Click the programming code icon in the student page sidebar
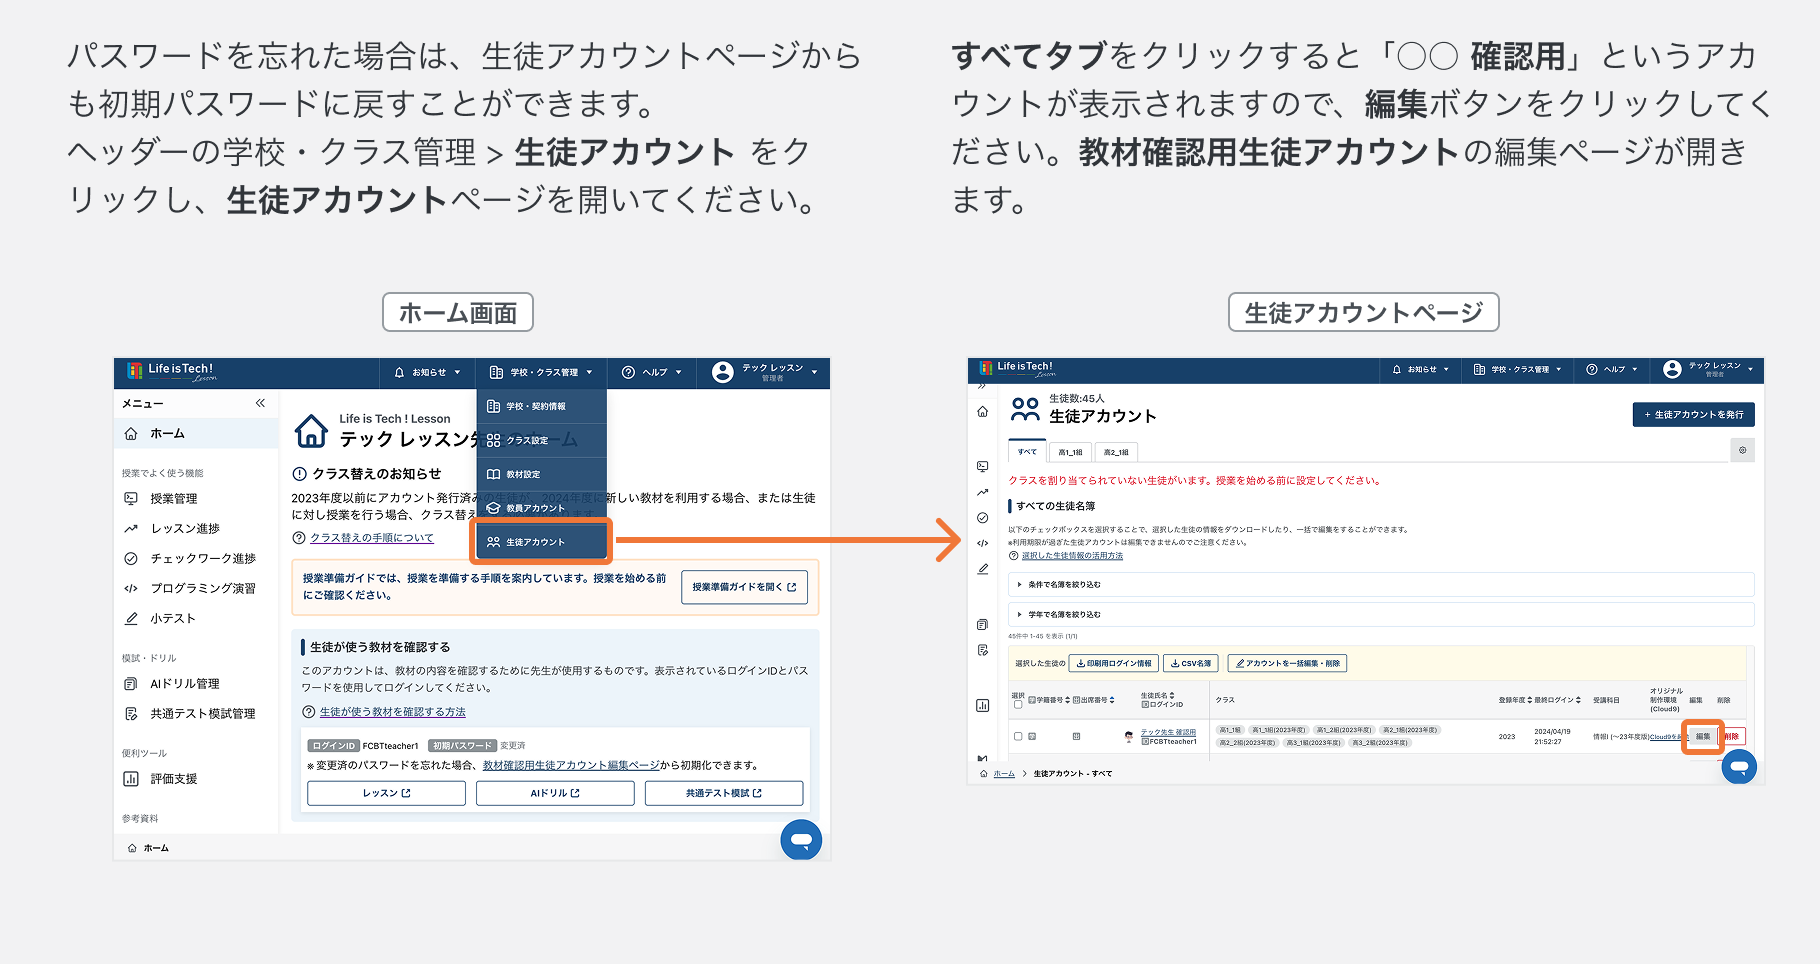Image resolution: width=1820 pixels, height=964 pixels. click(982, 543)
